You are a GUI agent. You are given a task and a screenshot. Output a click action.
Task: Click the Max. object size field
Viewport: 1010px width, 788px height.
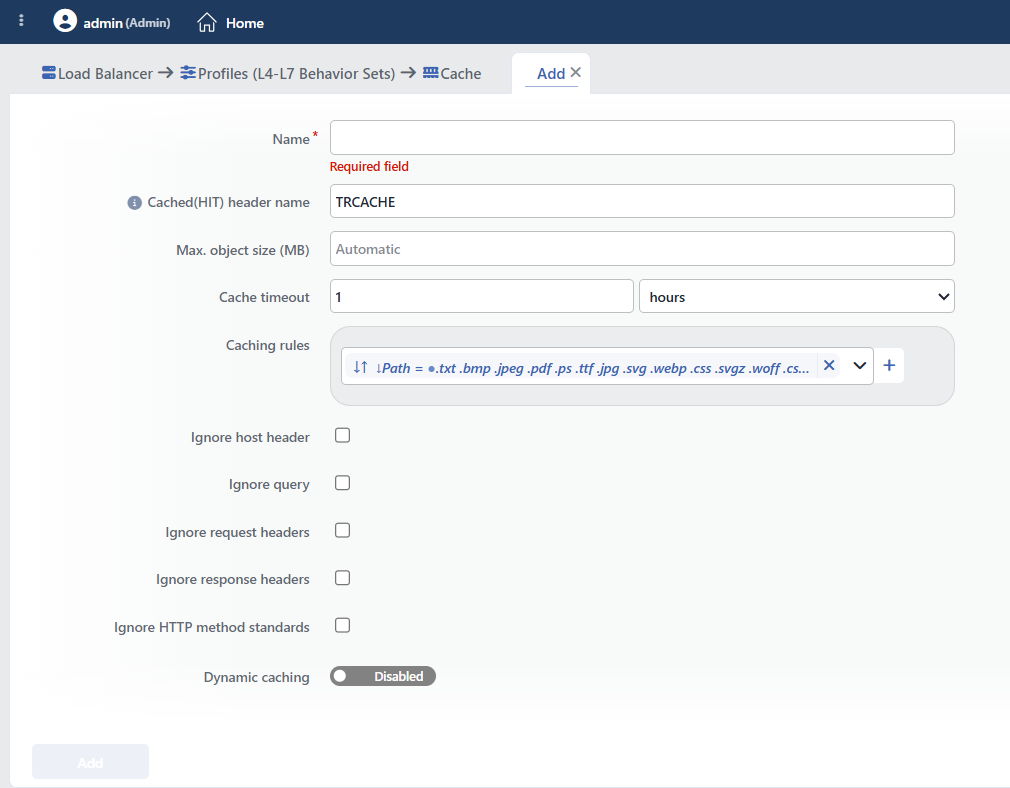click(642, 249)
